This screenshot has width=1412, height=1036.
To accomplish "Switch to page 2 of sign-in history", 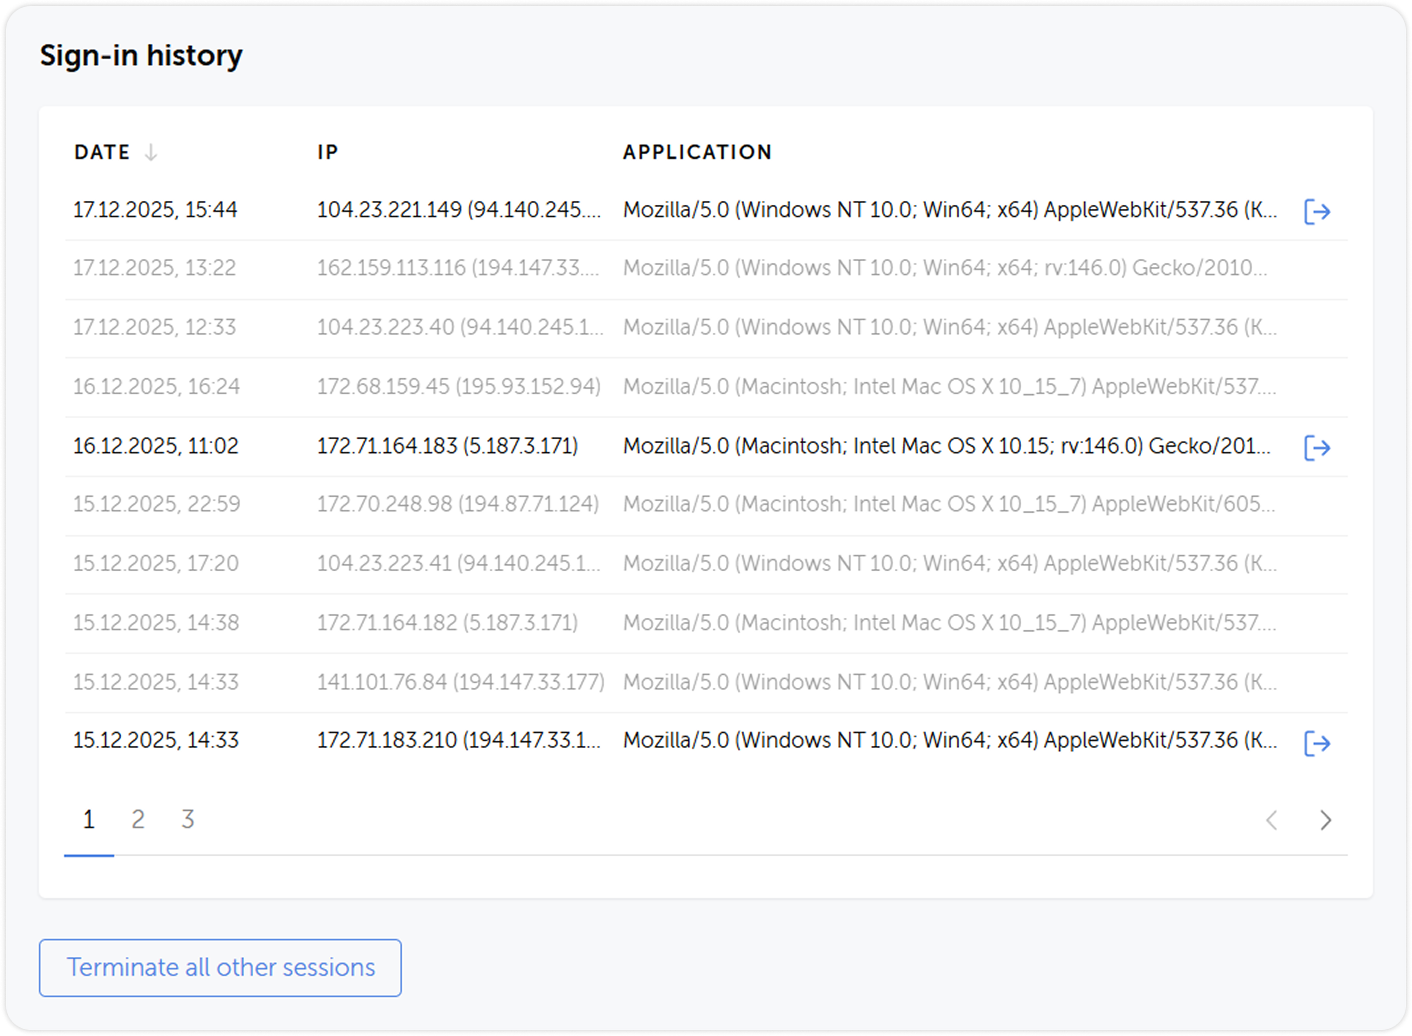I will click(x=138, y=820).
